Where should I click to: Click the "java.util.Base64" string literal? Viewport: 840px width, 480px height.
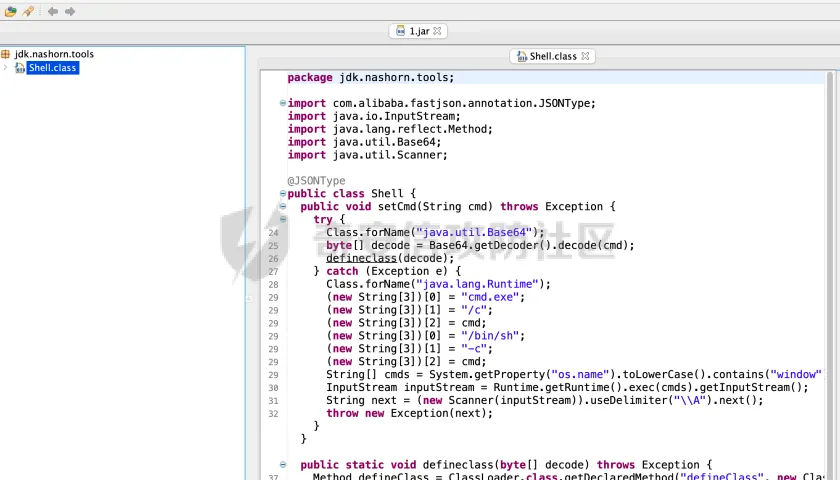474,232
